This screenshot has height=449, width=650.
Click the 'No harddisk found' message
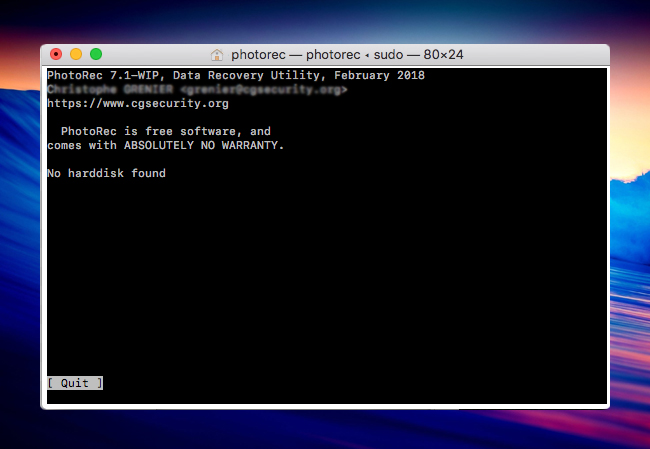click(x=107, y=173)
